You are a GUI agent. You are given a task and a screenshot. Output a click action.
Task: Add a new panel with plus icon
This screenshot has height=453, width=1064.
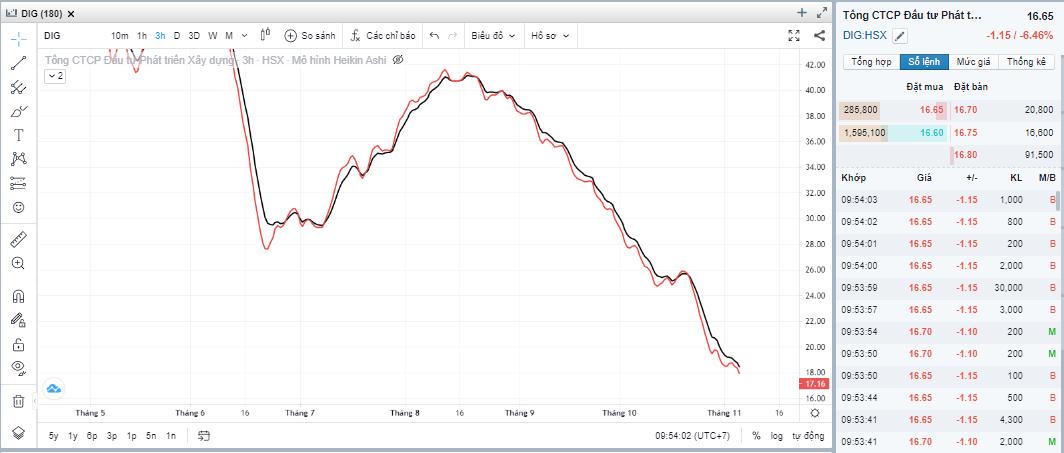801,12
